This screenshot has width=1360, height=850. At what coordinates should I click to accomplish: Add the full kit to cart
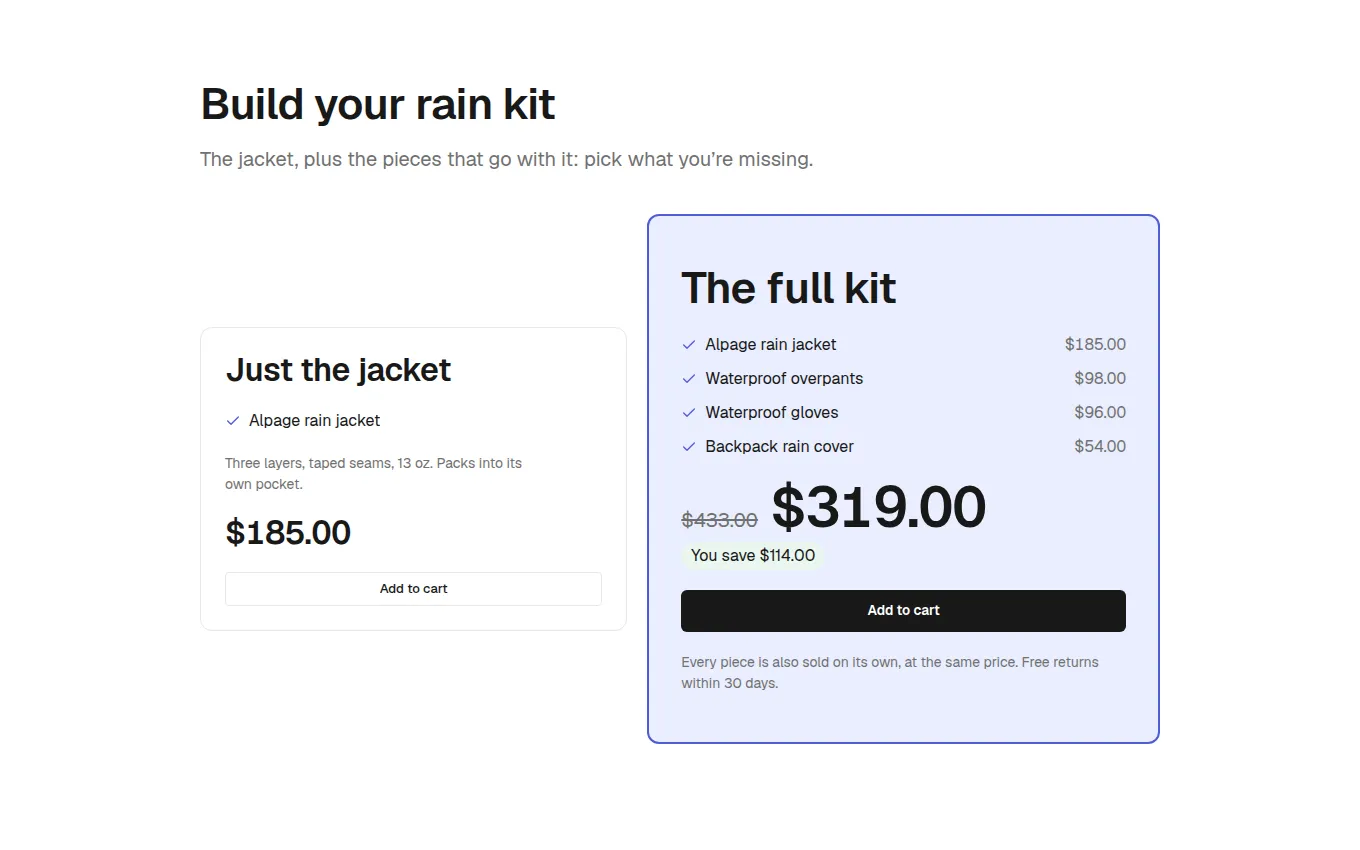[903, 611]
